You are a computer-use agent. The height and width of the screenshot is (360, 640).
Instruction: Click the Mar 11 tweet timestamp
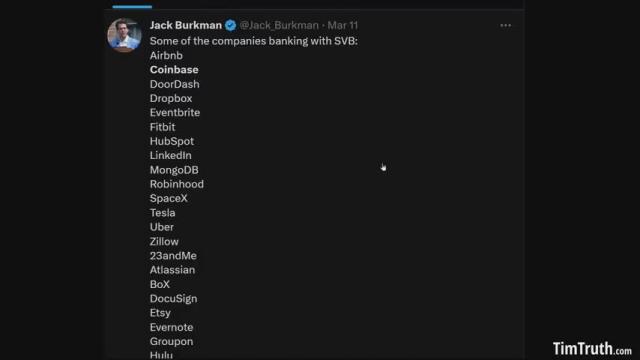click(342, 25)
